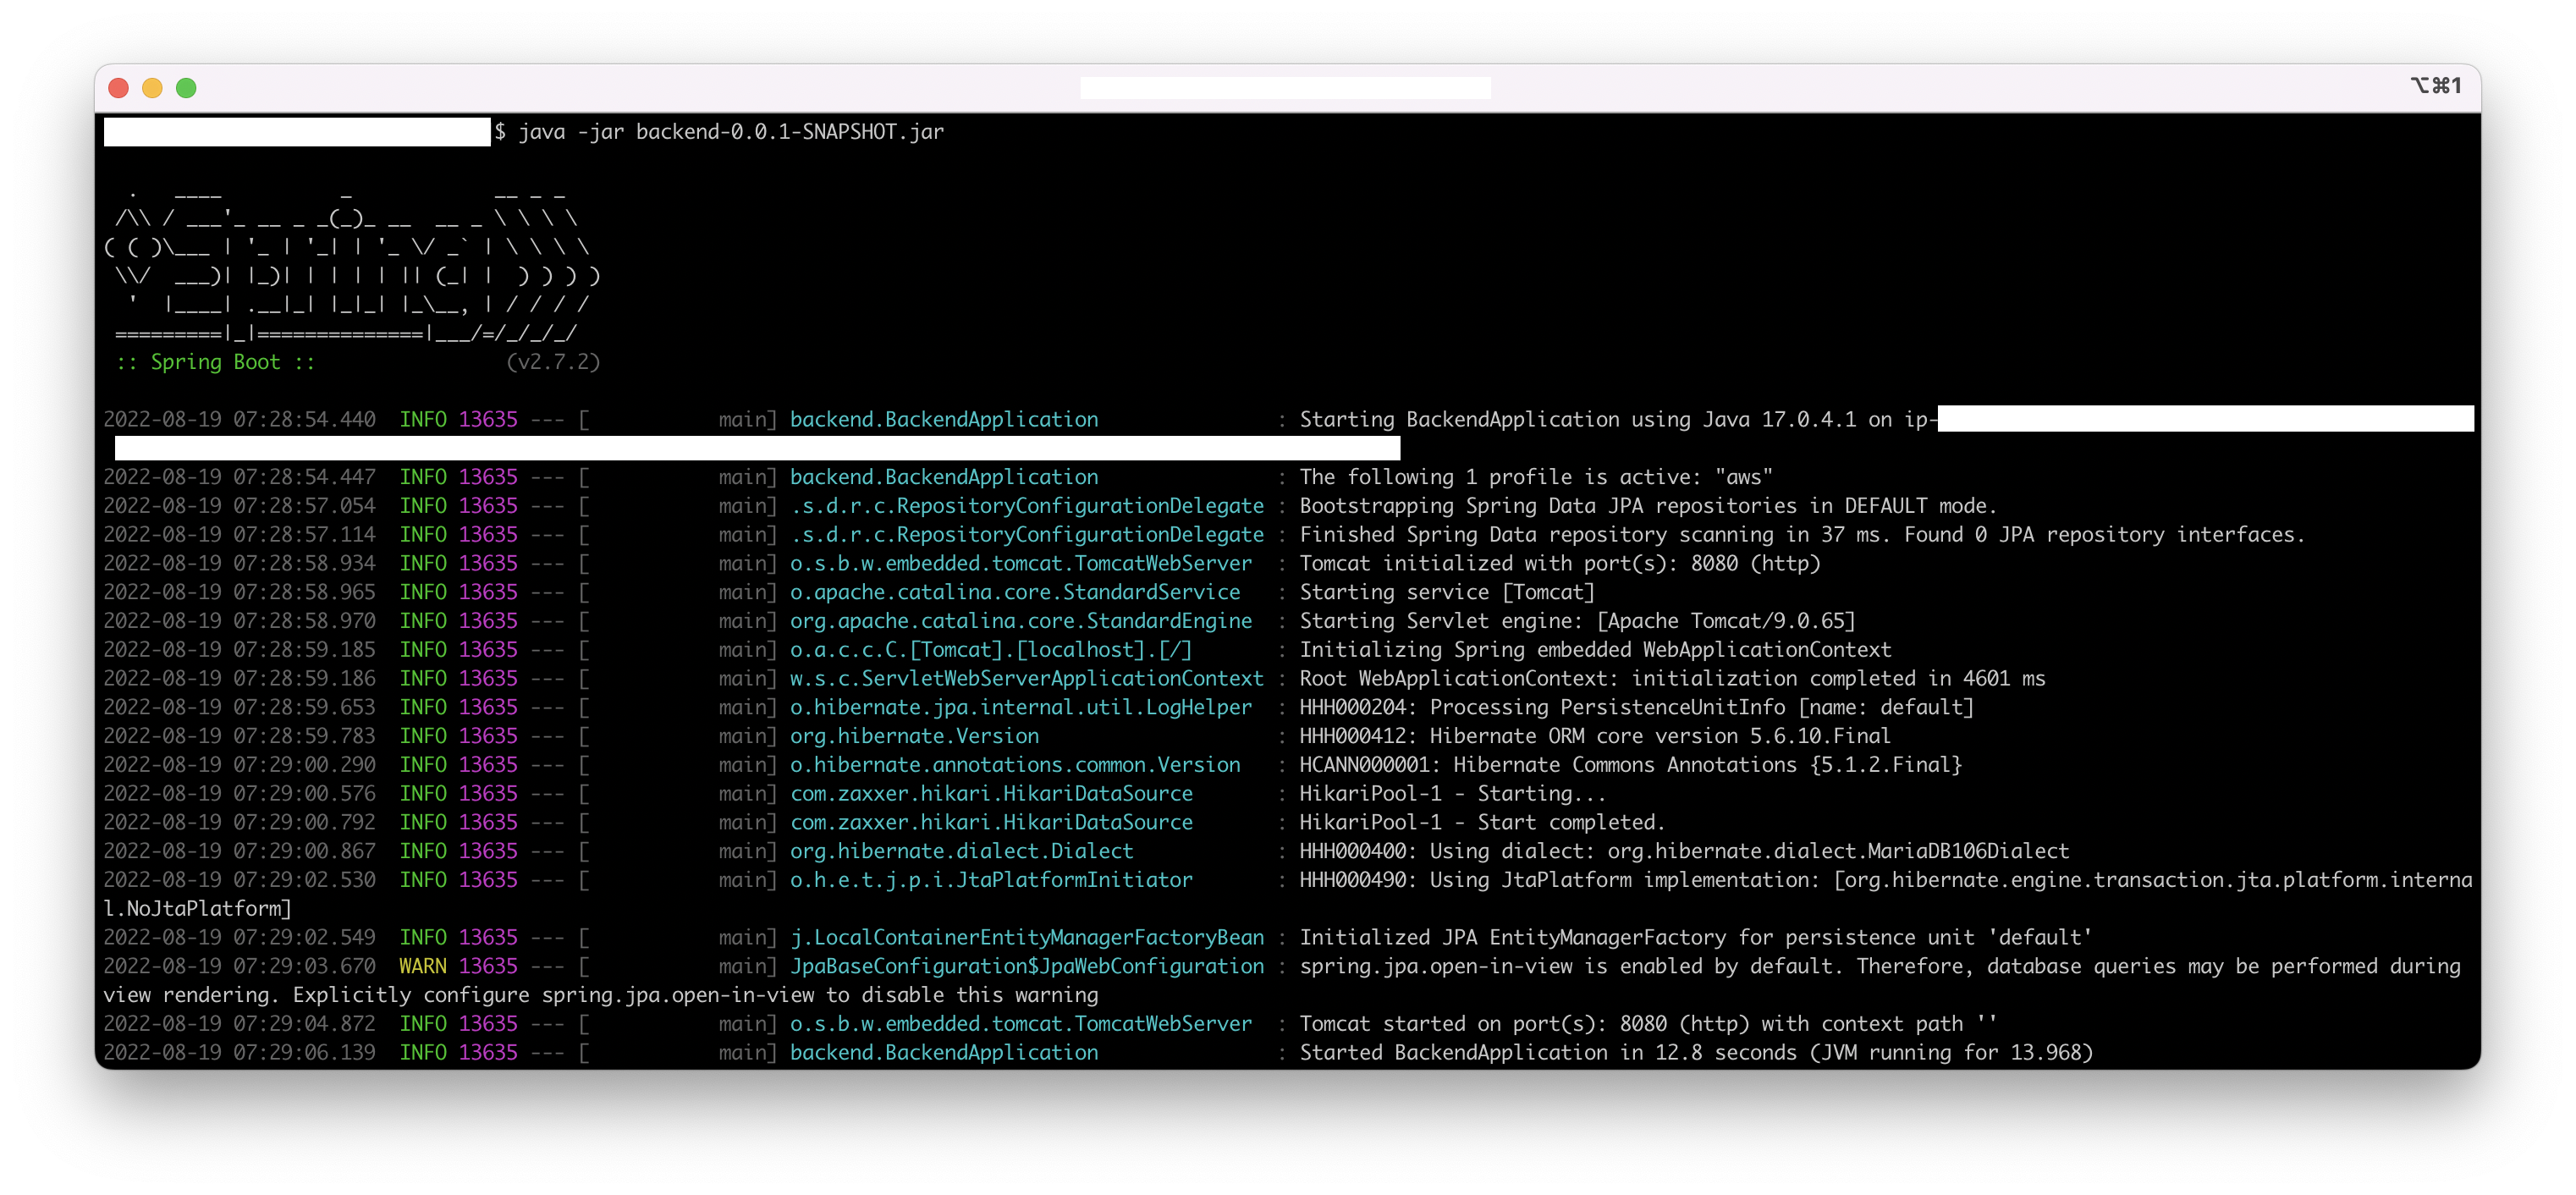Click the yellow WARN level label
Screen dimensions: 2576x1195
(x=422, y=967)
